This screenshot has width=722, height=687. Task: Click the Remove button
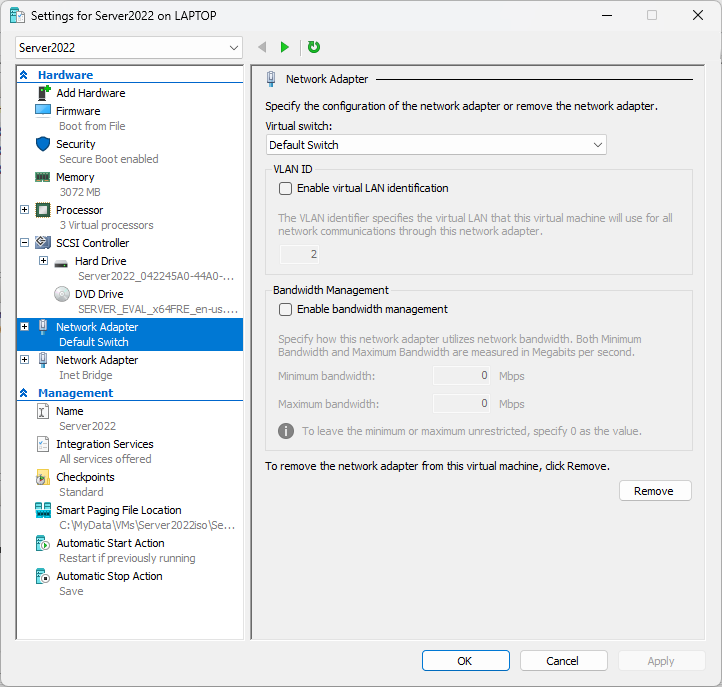(654, 491)
